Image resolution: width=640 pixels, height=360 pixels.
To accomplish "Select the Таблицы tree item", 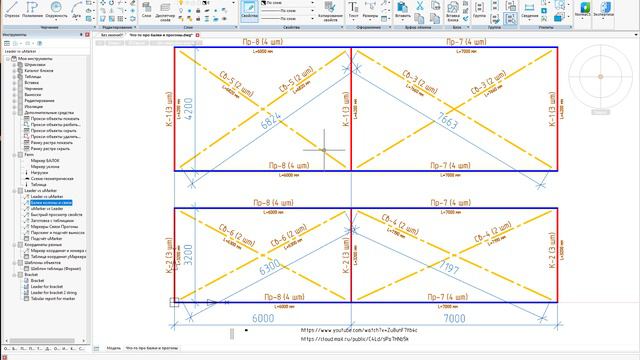I will (x=33, y=77).
